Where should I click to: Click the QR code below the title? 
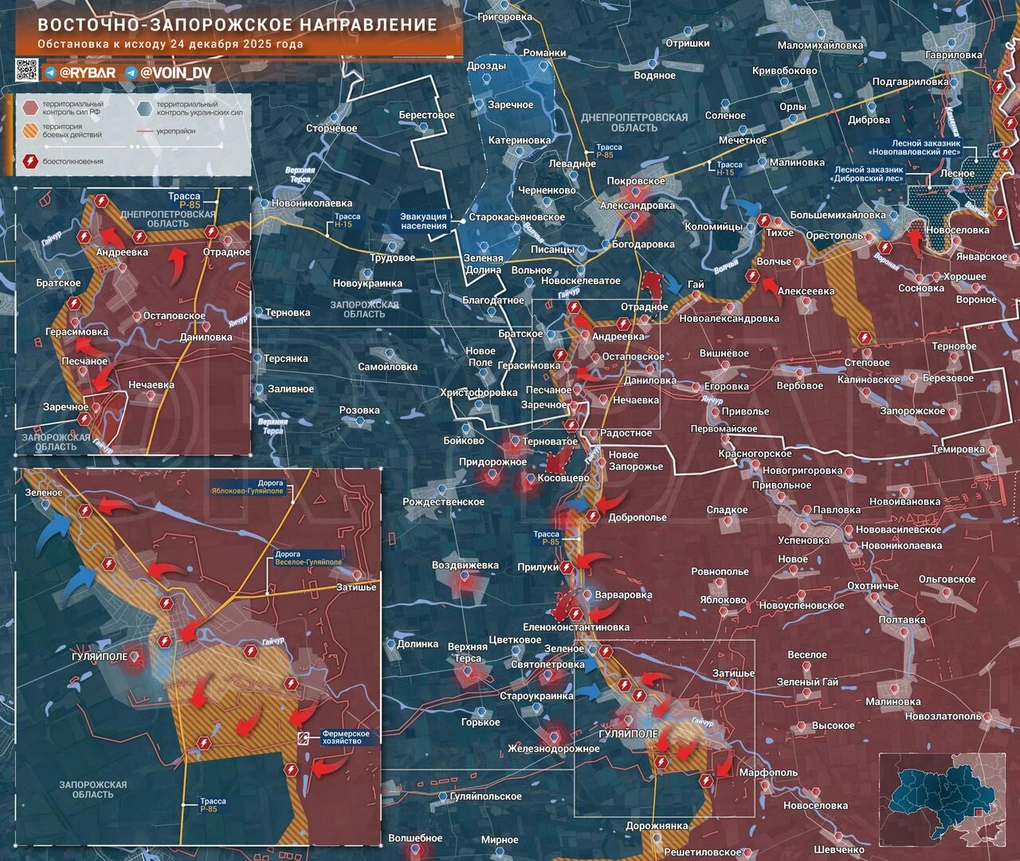[x=27, y=71]
